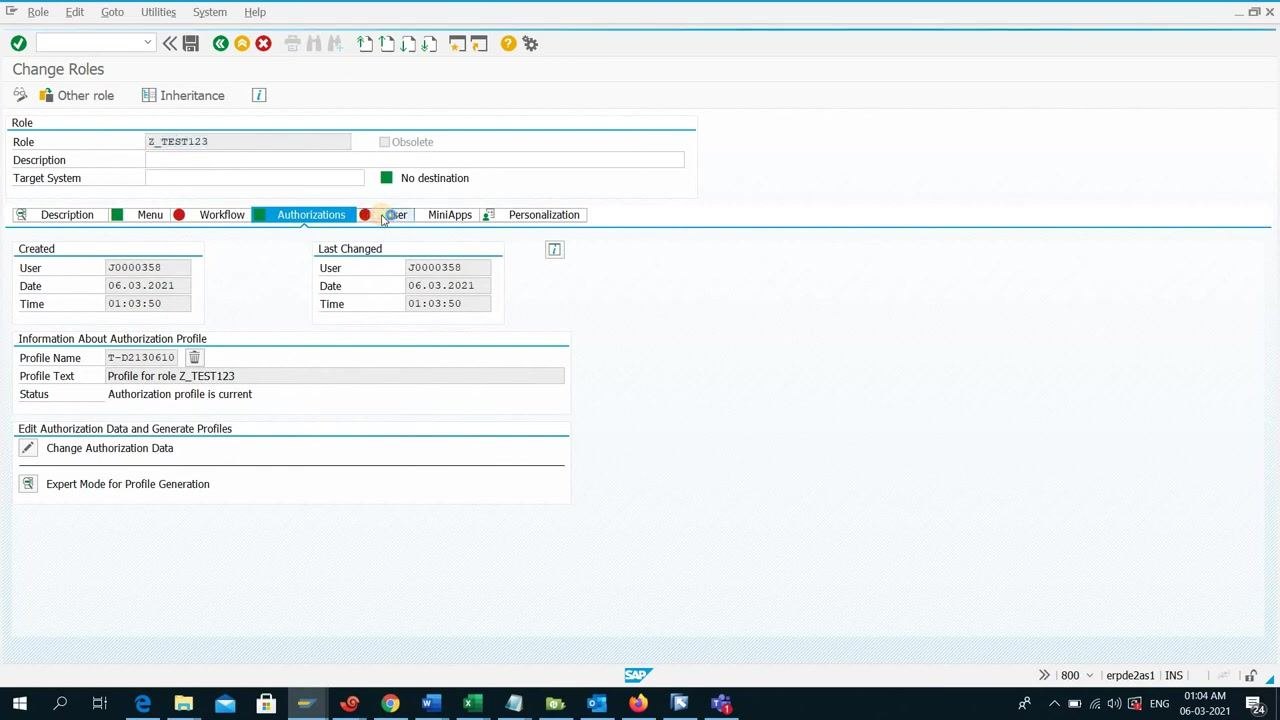This screenshot has height=720, width=1280.
Task: Delete the profile with the trash icon
Action: 194,357
